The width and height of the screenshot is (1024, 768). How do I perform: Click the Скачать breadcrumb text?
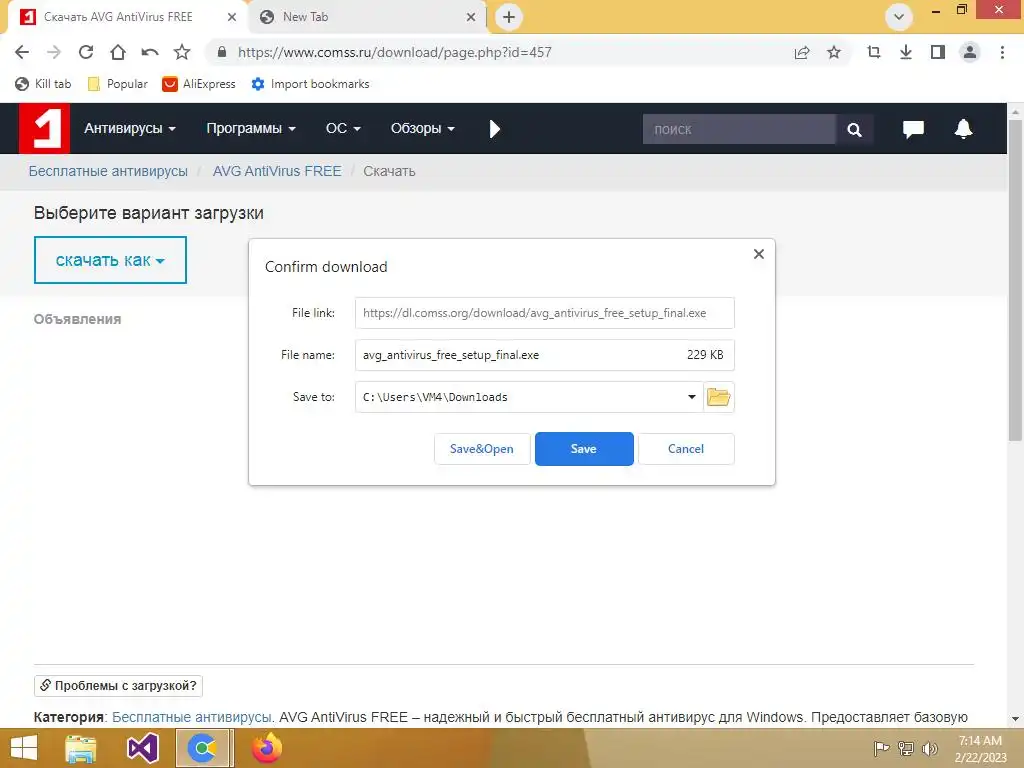(389, 171)
